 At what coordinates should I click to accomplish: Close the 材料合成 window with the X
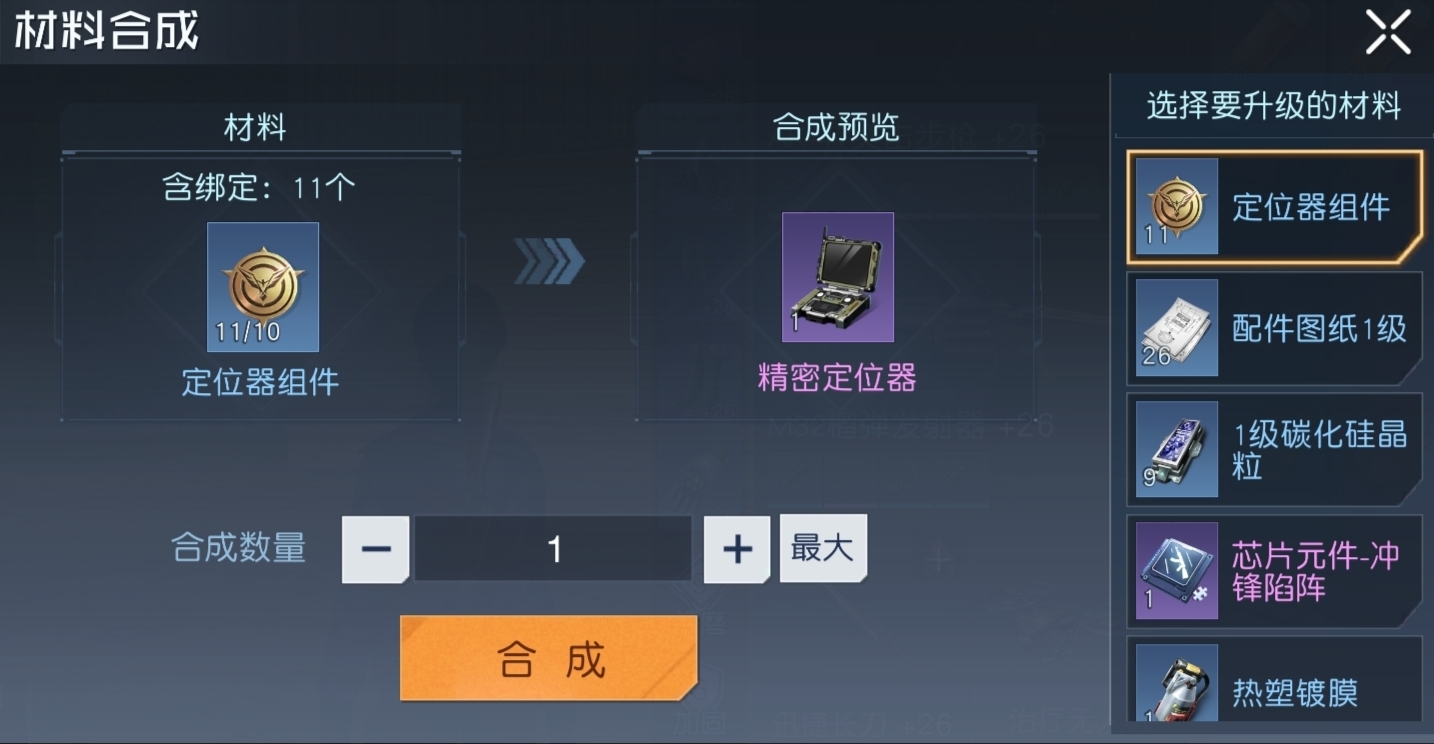1388,32
